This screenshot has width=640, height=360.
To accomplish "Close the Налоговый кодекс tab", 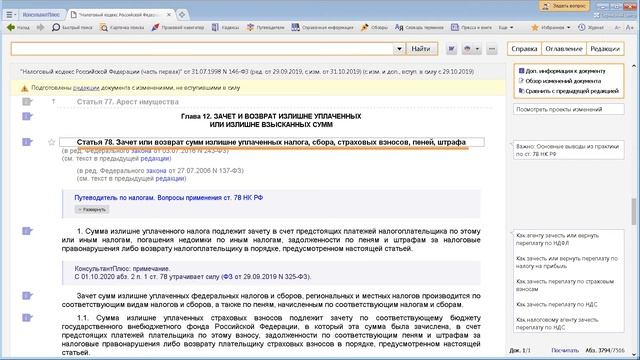I will click(169, 14).
